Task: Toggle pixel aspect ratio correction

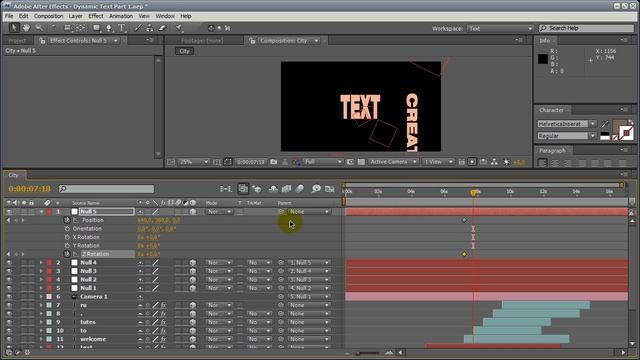Action: pos(462,162)
